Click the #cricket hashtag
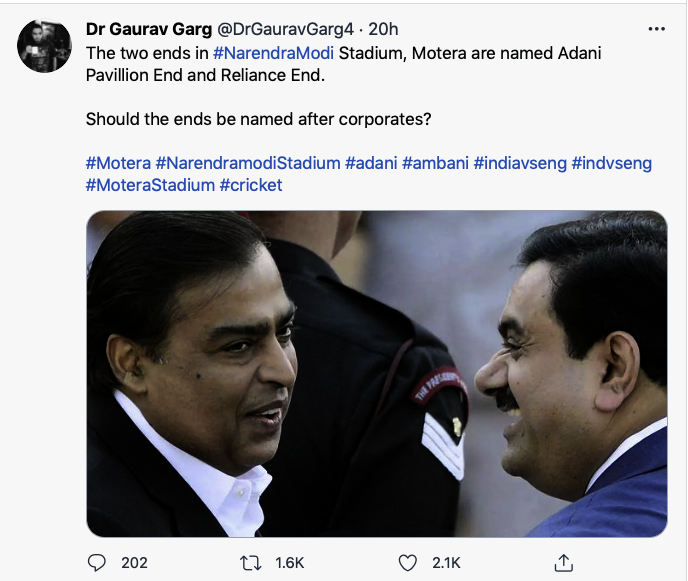Viewport: 688px width, 581px height. tap(251, 185)
